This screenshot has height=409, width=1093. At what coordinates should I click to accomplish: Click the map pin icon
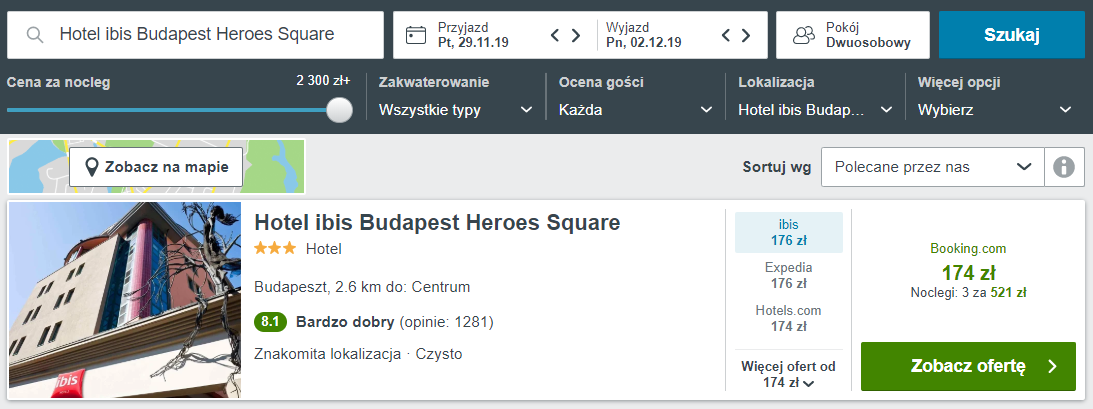coord(92,167)
